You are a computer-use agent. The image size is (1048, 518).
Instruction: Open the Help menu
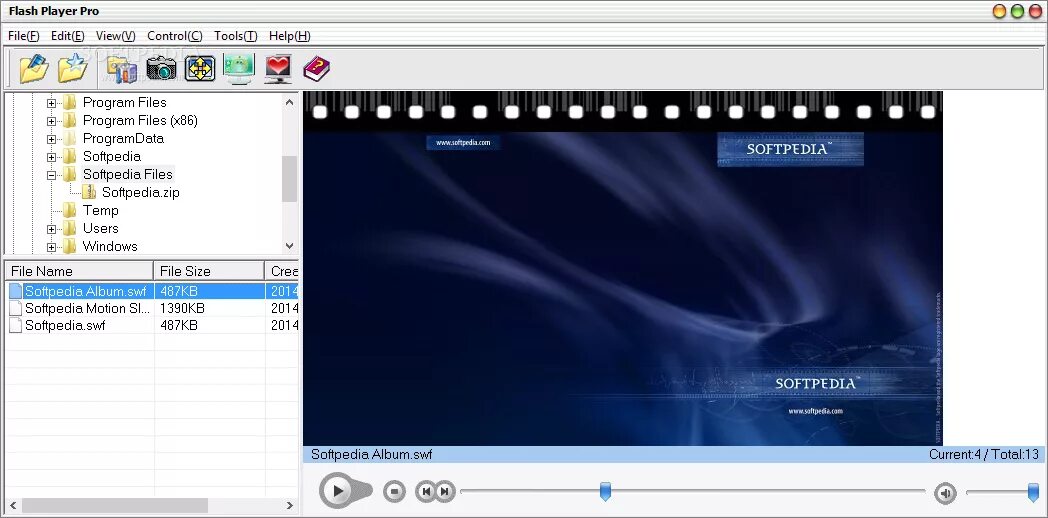pos(289,36)
